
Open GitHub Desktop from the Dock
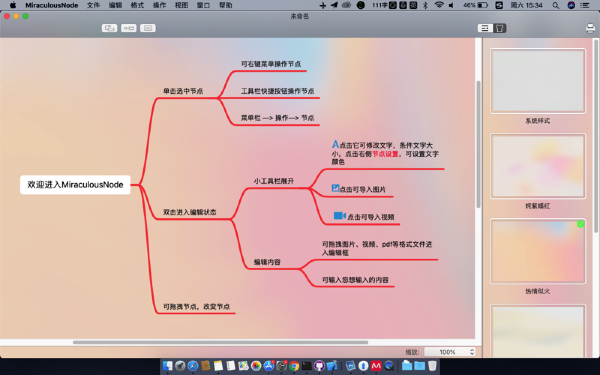pos(319,366)
